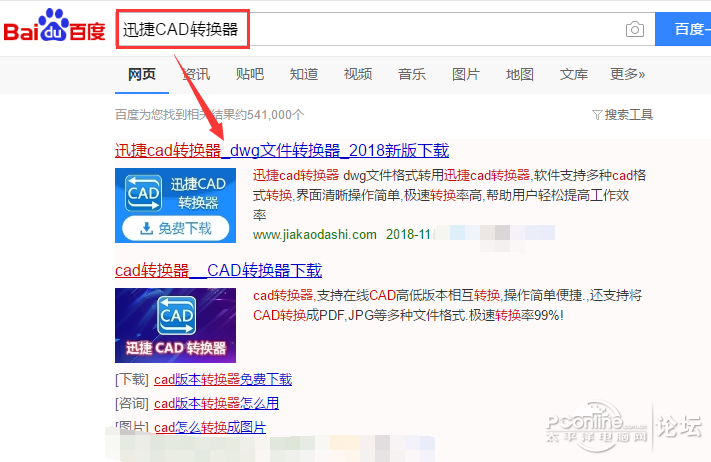Click the Baidu logo
The width and height of the screenshot is (711, 462).
pyautogui.click(x=54, y=25)
